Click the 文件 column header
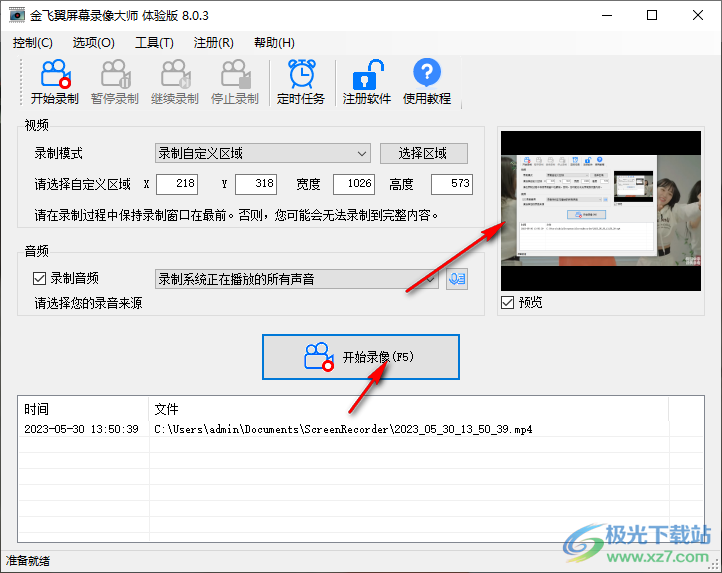Viewport: 722px width, 573px height. pos(409,409)
